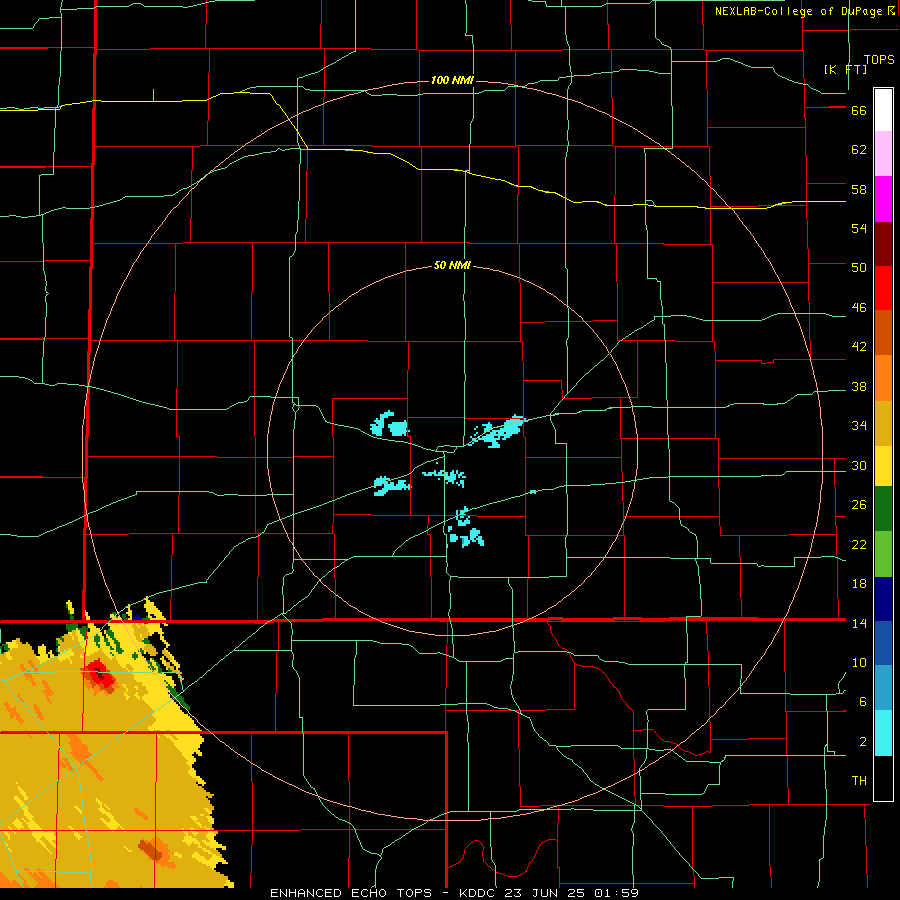900x900 pixels.
Task: Click the cyan legend swatch
Action: point(883,733)
